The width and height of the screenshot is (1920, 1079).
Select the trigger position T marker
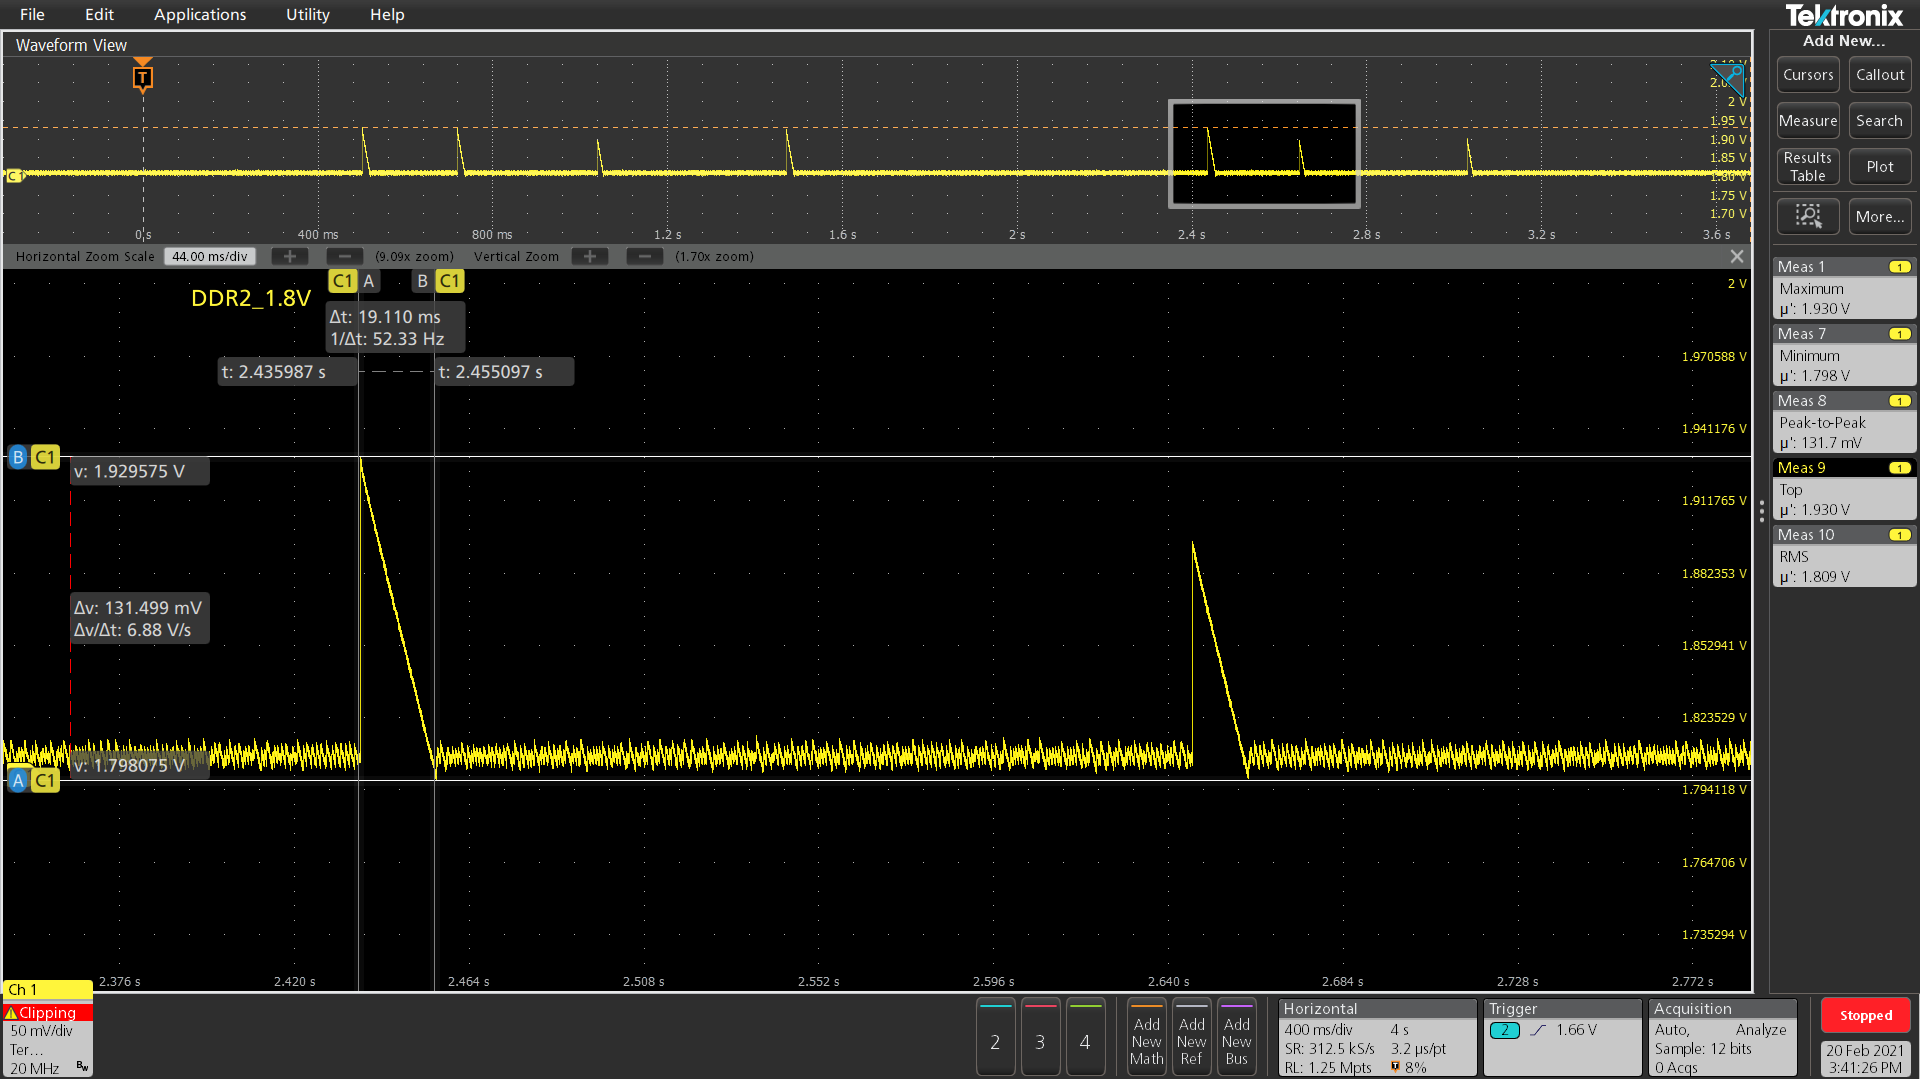143,77
